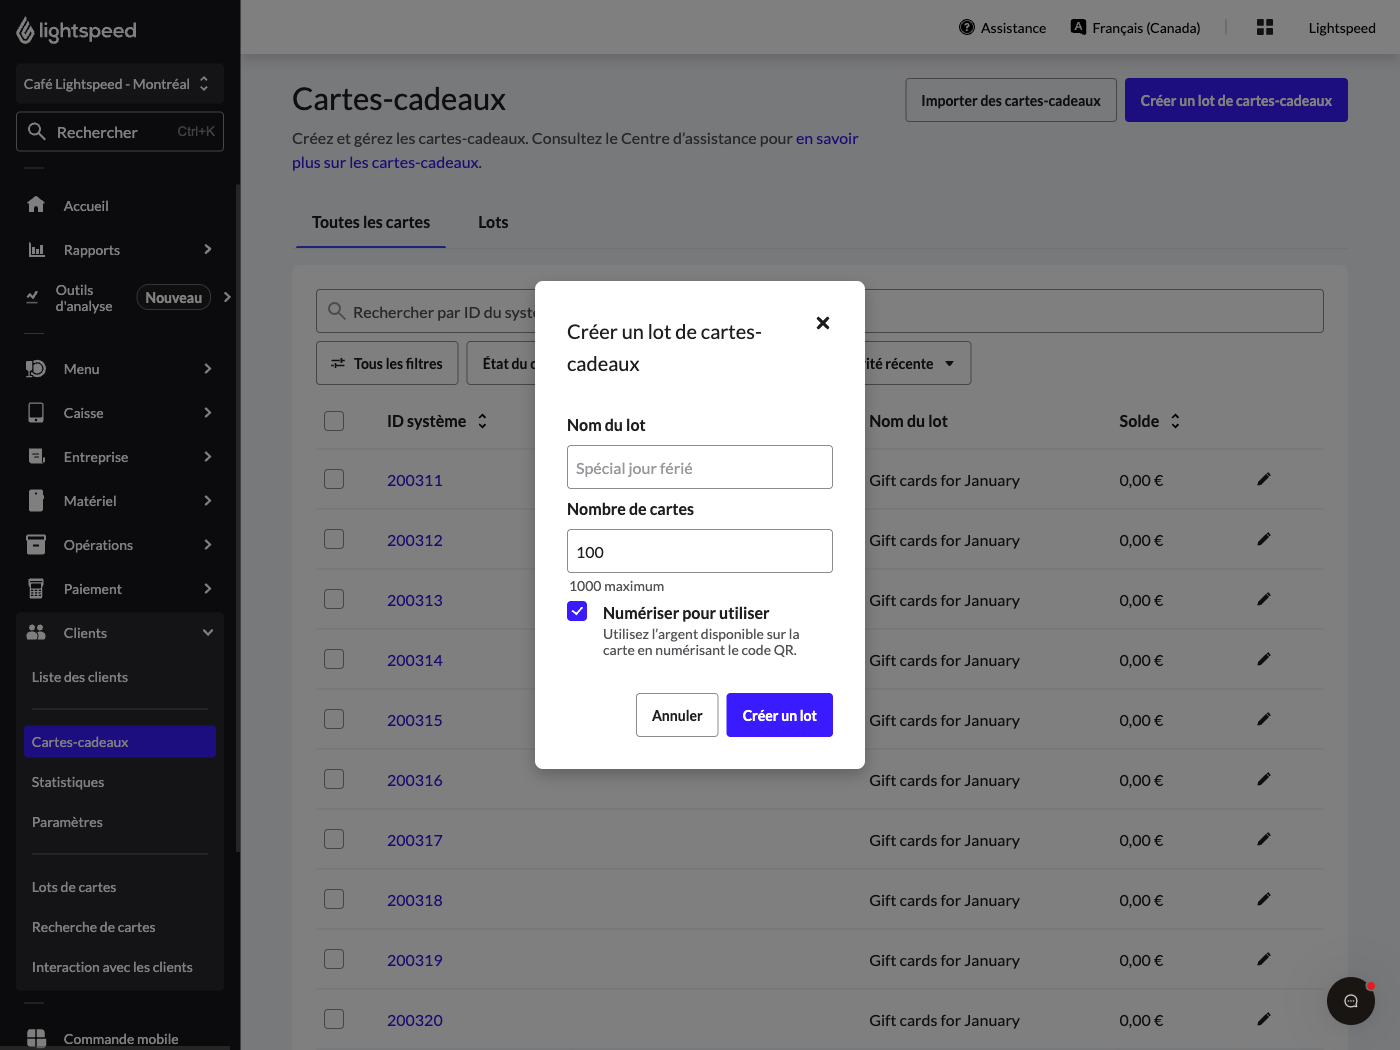1400x1050 pixels.
Task: Toggle the select-all checkbox in table header
Action: 334,421
